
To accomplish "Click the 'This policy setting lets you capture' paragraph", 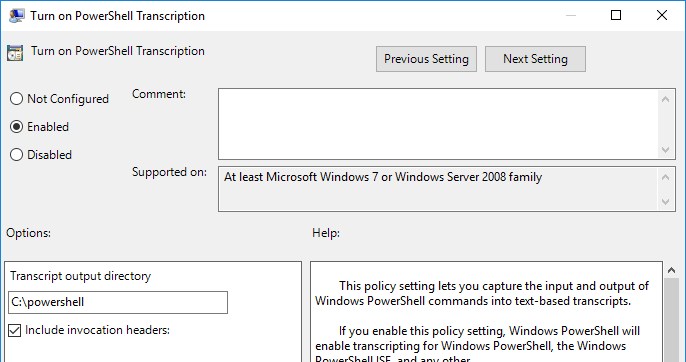I will pyautogui.click(x=482, y=293).
